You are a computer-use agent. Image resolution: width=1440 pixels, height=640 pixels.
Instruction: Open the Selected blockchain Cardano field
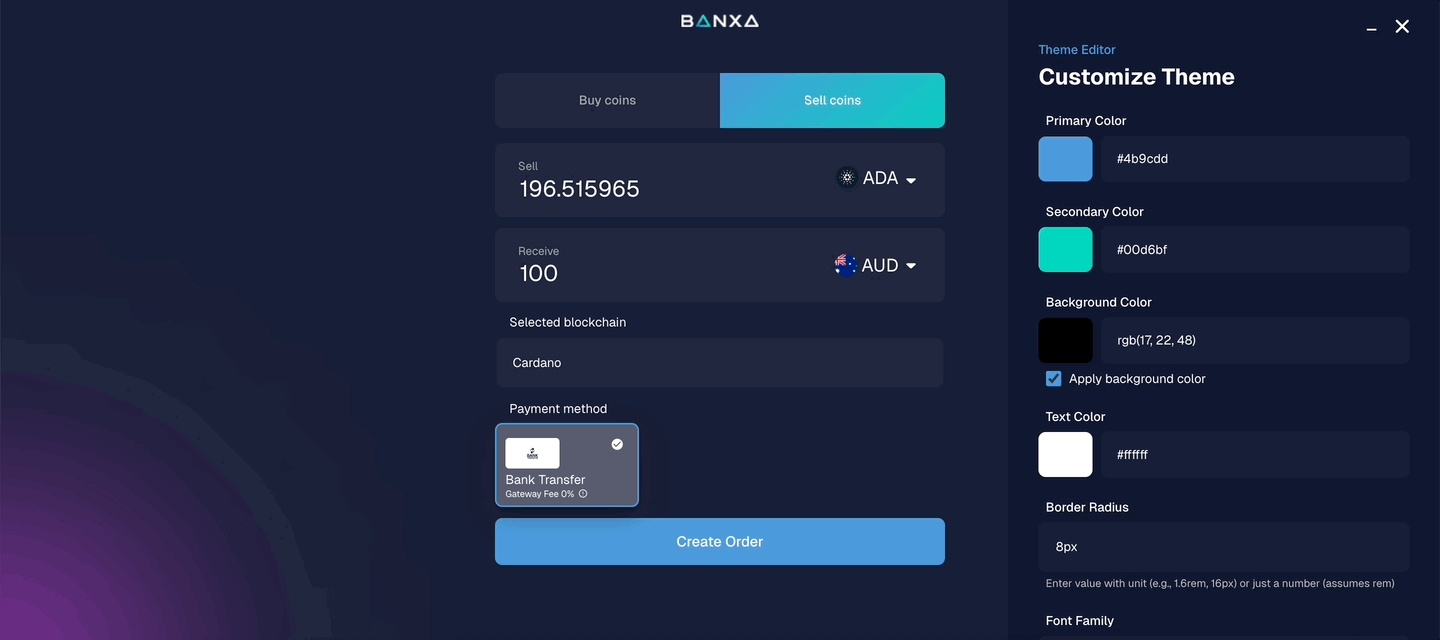(719, 362)
